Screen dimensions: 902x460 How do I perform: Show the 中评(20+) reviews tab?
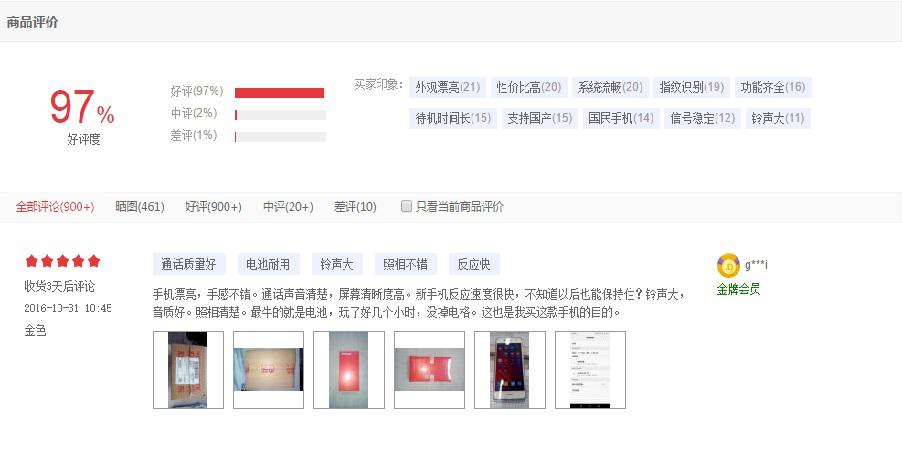[x=288, y=207]
